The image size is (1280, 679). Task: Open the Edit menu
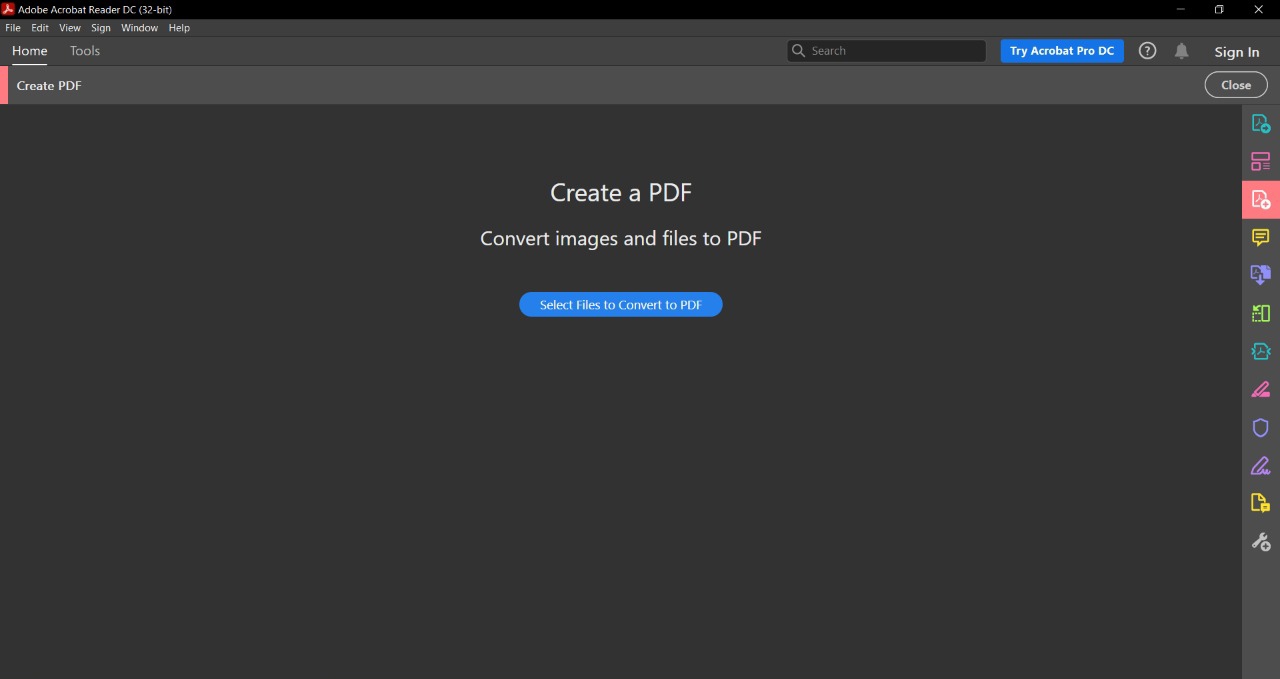pyautogui.click(x=40, y=28)
